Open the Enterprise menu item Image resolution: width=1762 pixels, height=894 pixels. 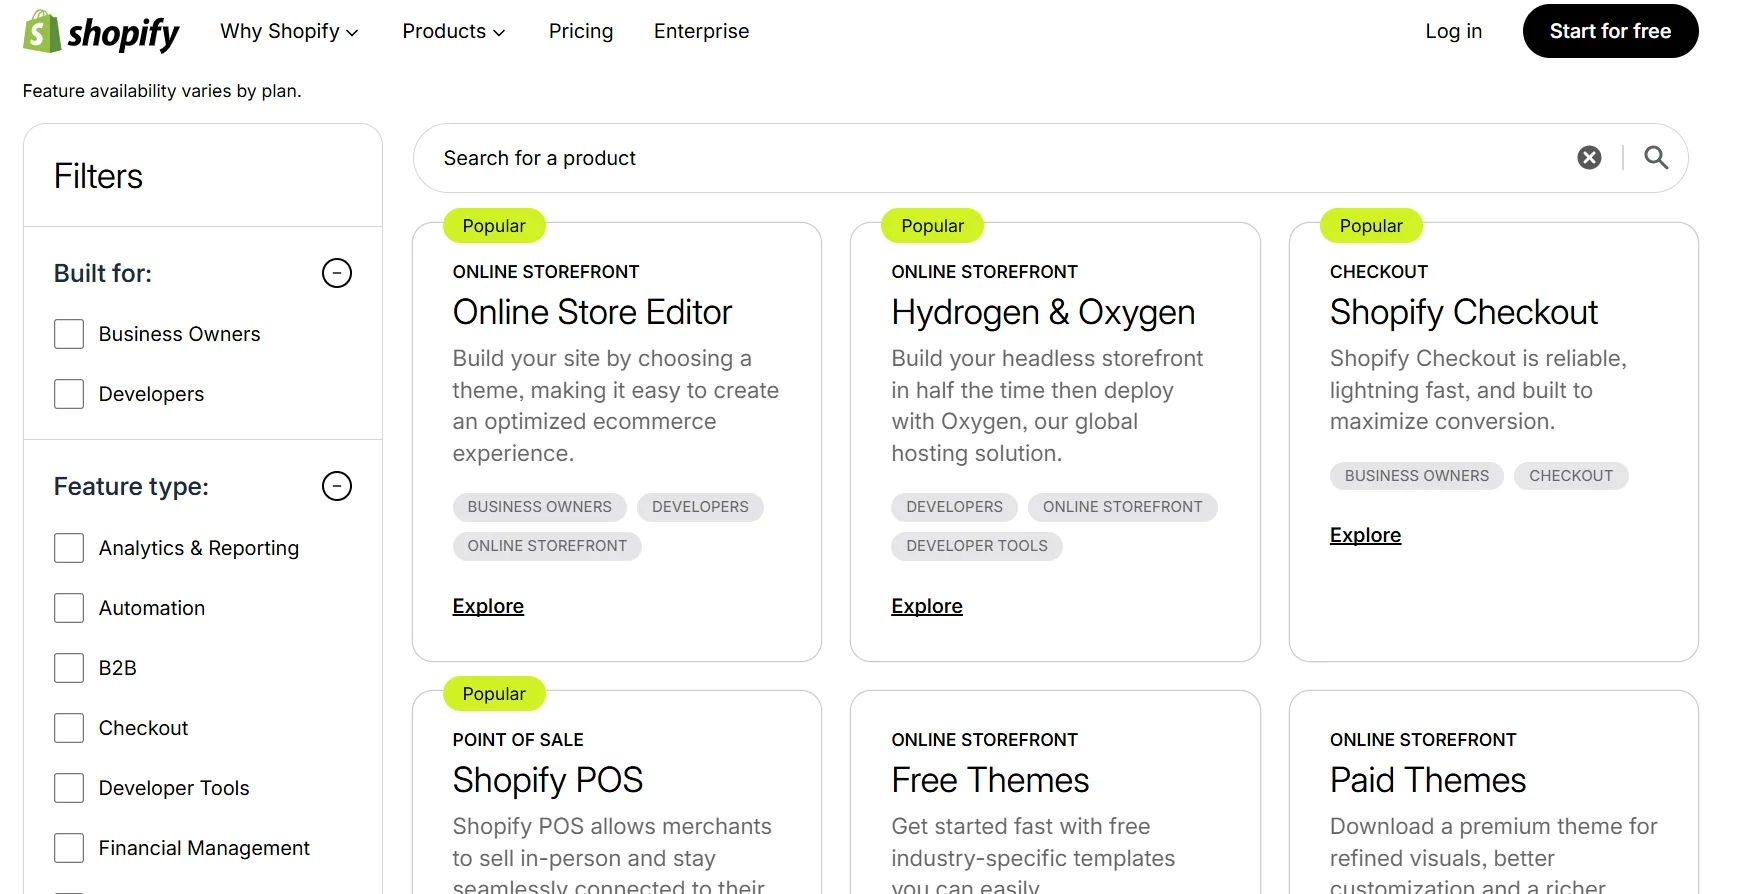tap(701, 32)
